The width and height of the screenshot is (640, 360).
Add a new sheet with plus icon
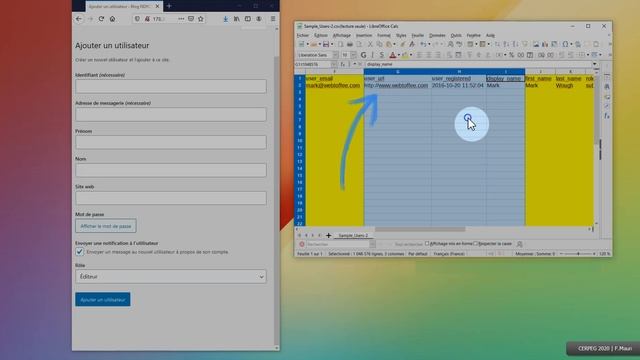click(x=328, y=236)
